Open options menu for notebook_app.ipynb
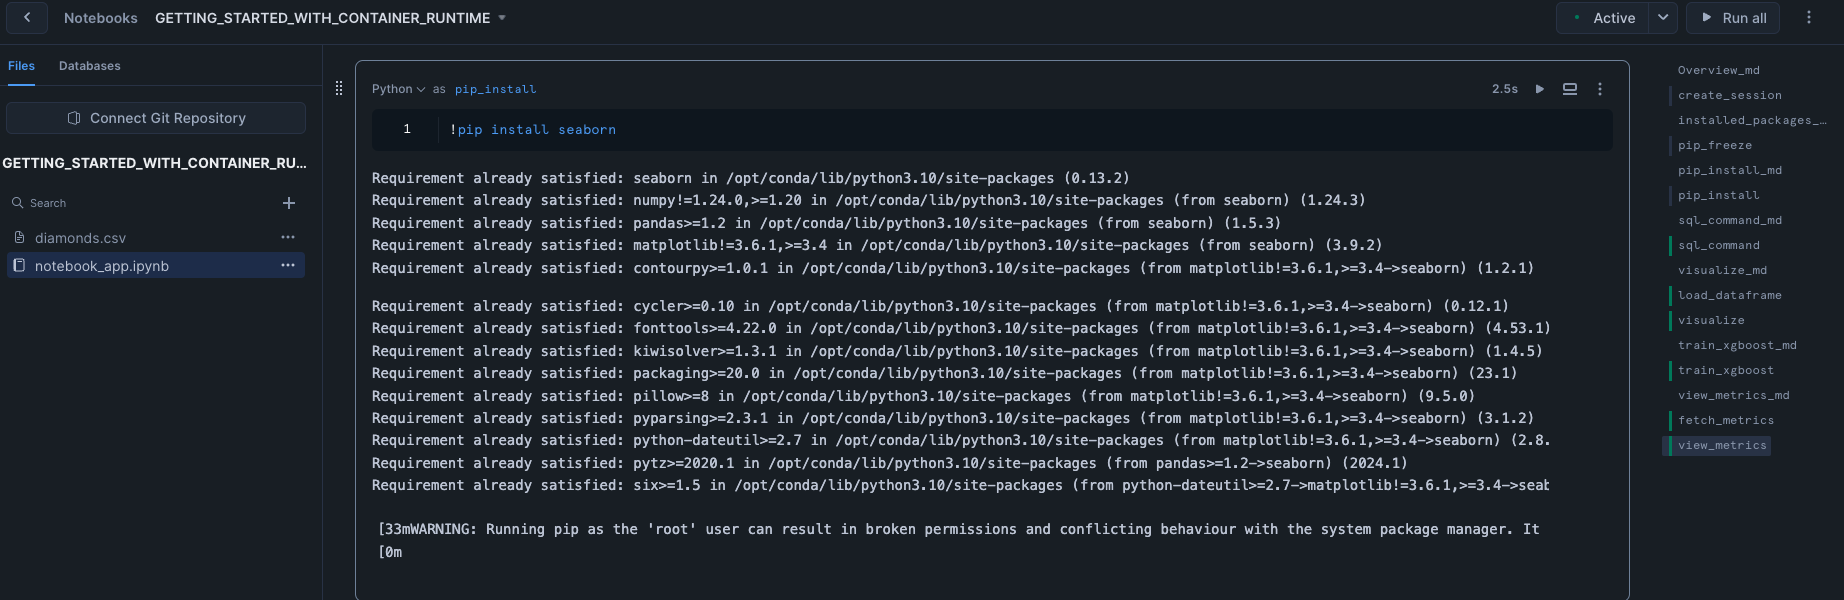This screenshot has height=600, width=1844. point(288,266)
